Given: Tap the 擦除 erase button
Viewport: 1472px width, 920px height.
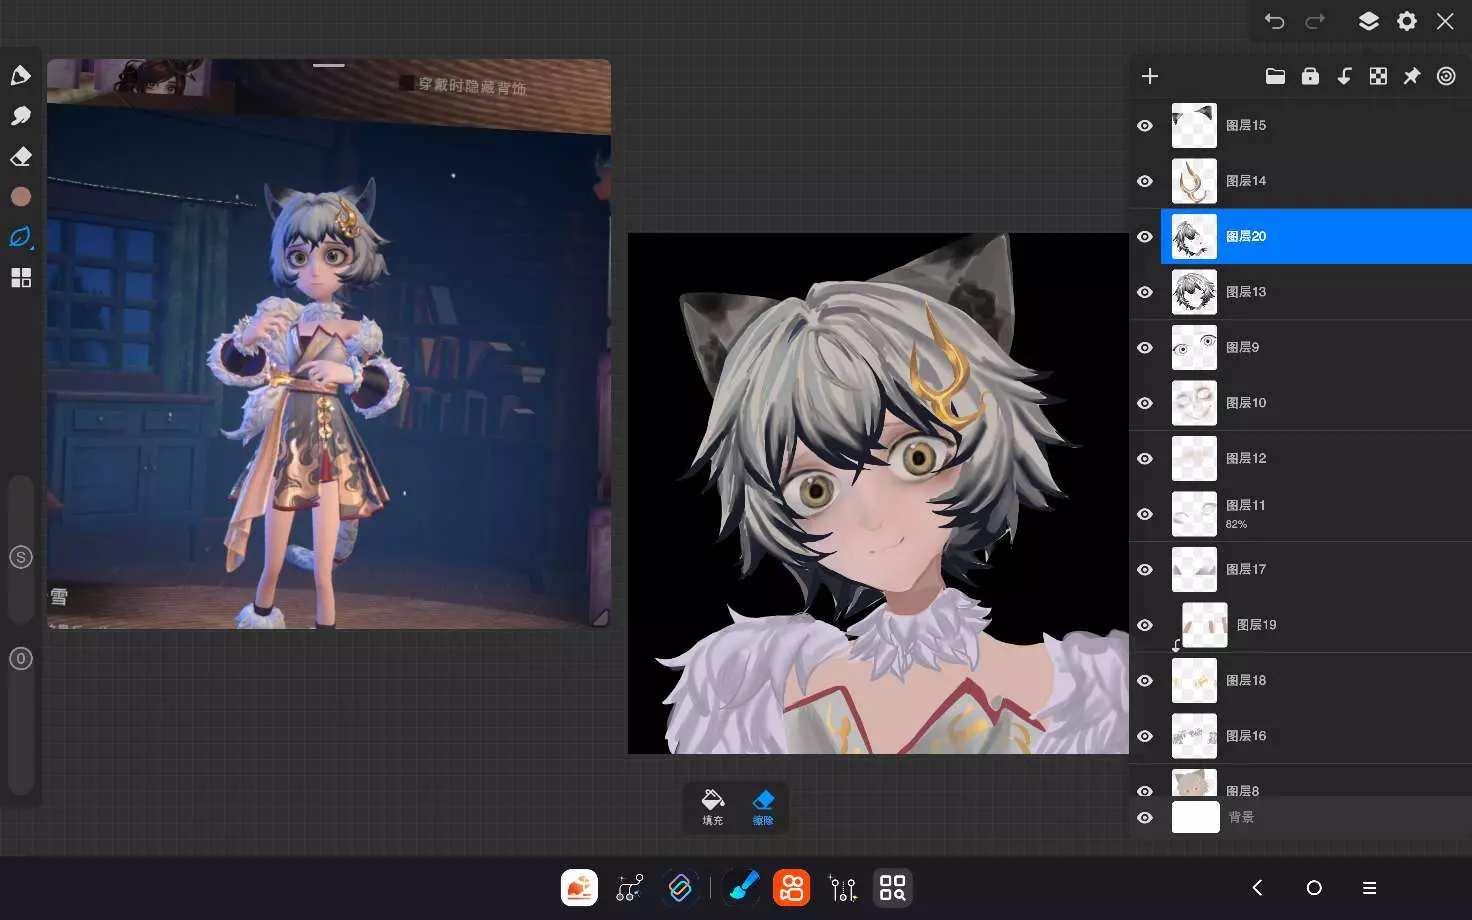Looking at the screenshot, I should click(763, 807).
